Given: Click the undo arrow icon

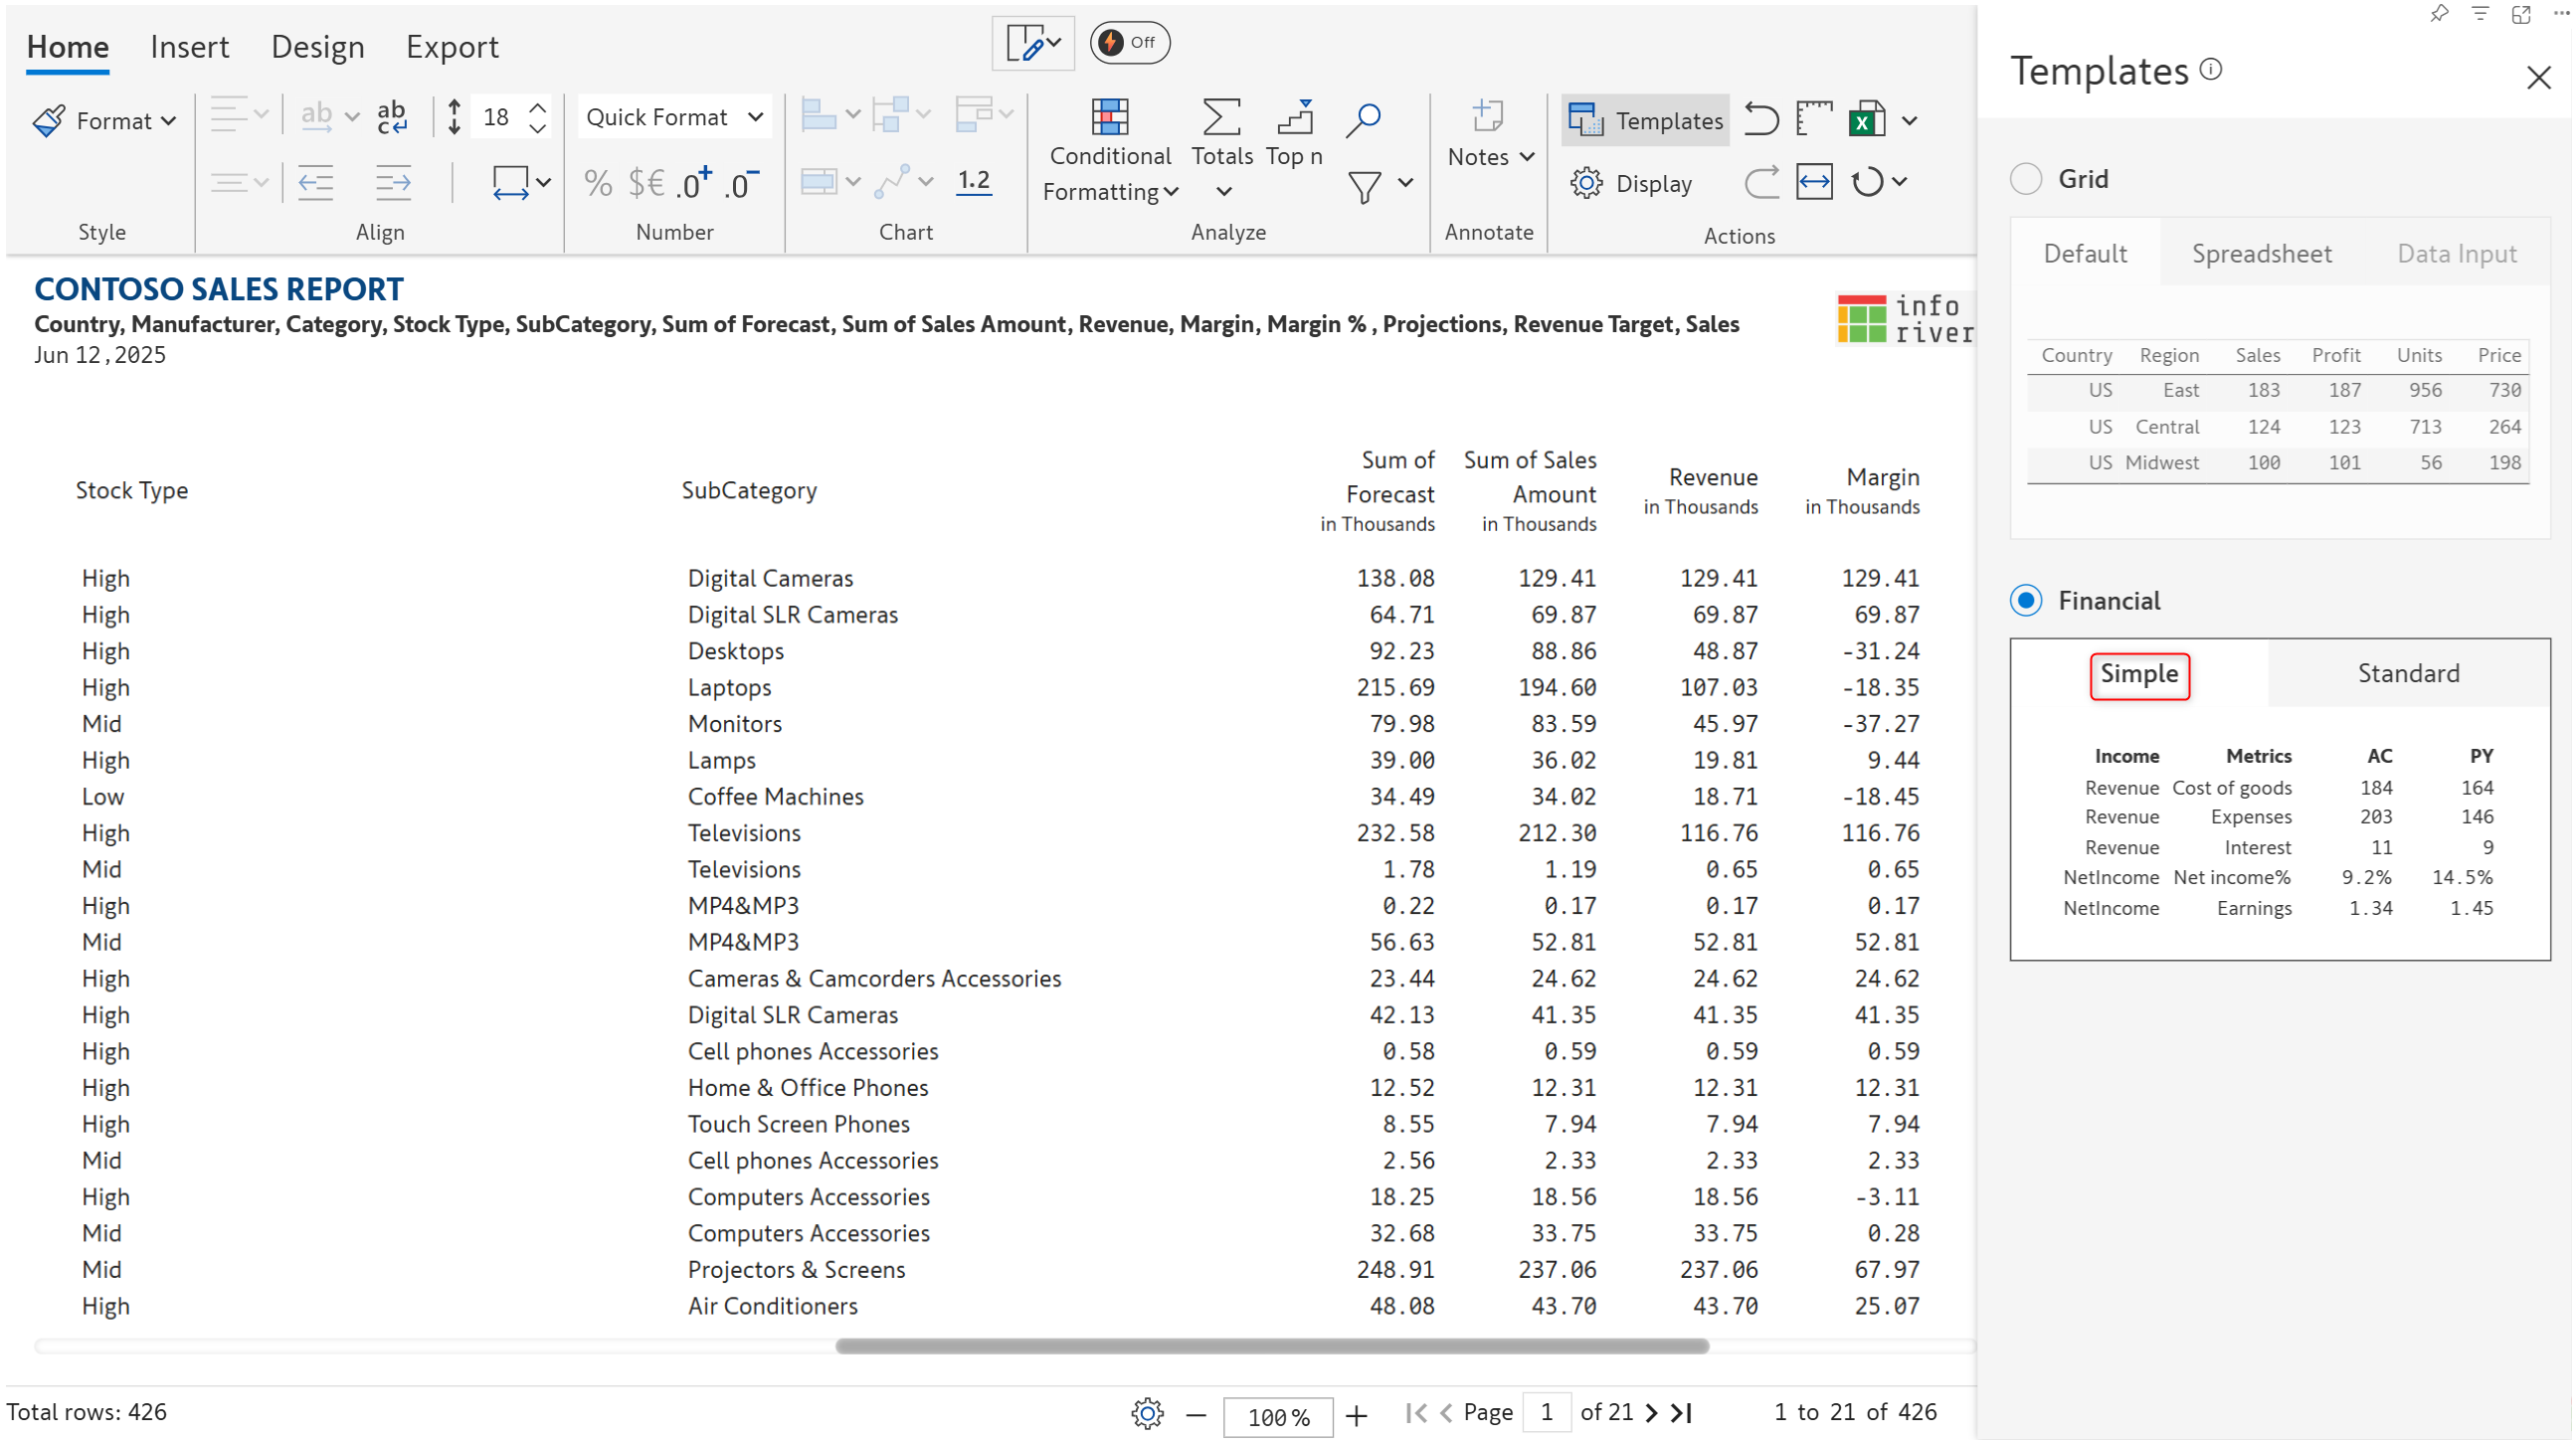Looking at the screenshot, I should point(1760,120).
